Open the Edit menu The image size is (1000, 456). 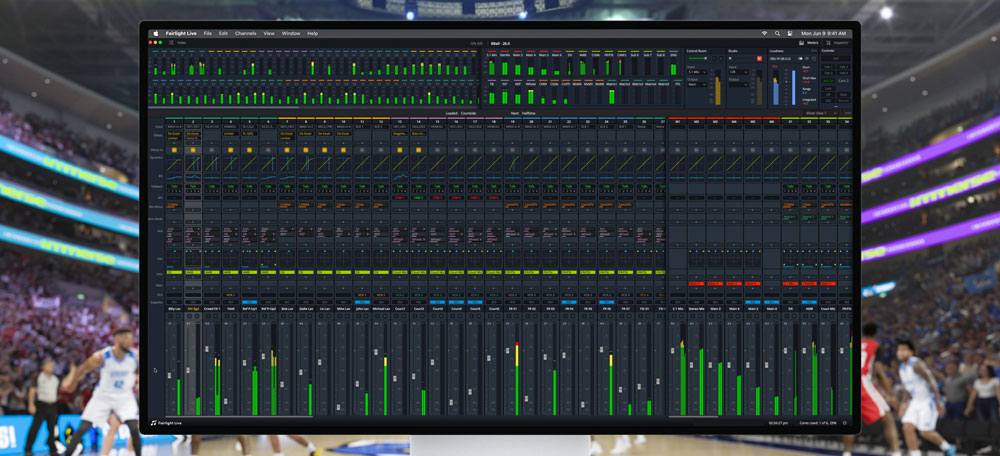223,33
